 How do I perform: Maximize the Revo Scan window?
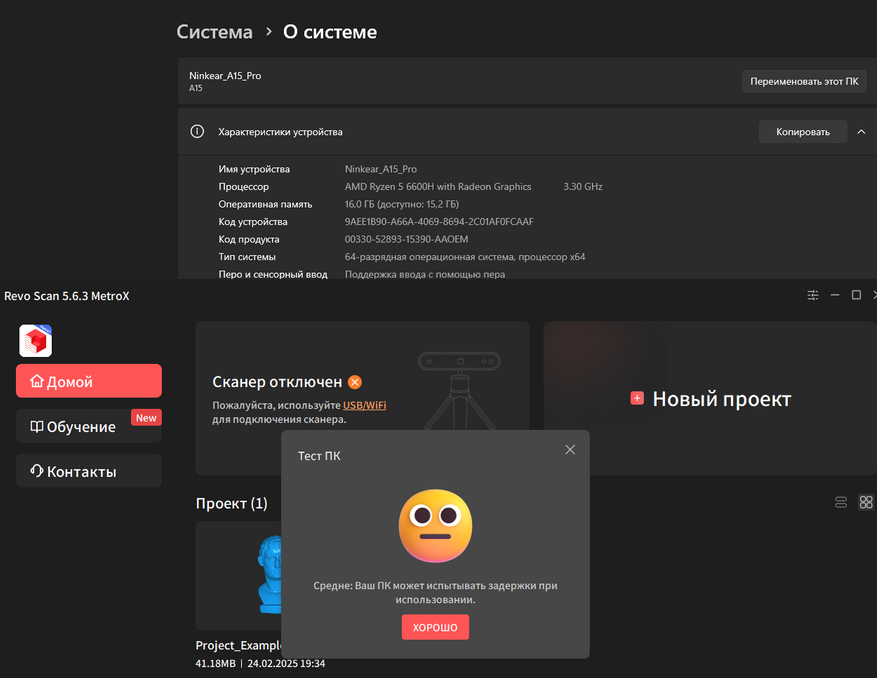click(856, 295)
